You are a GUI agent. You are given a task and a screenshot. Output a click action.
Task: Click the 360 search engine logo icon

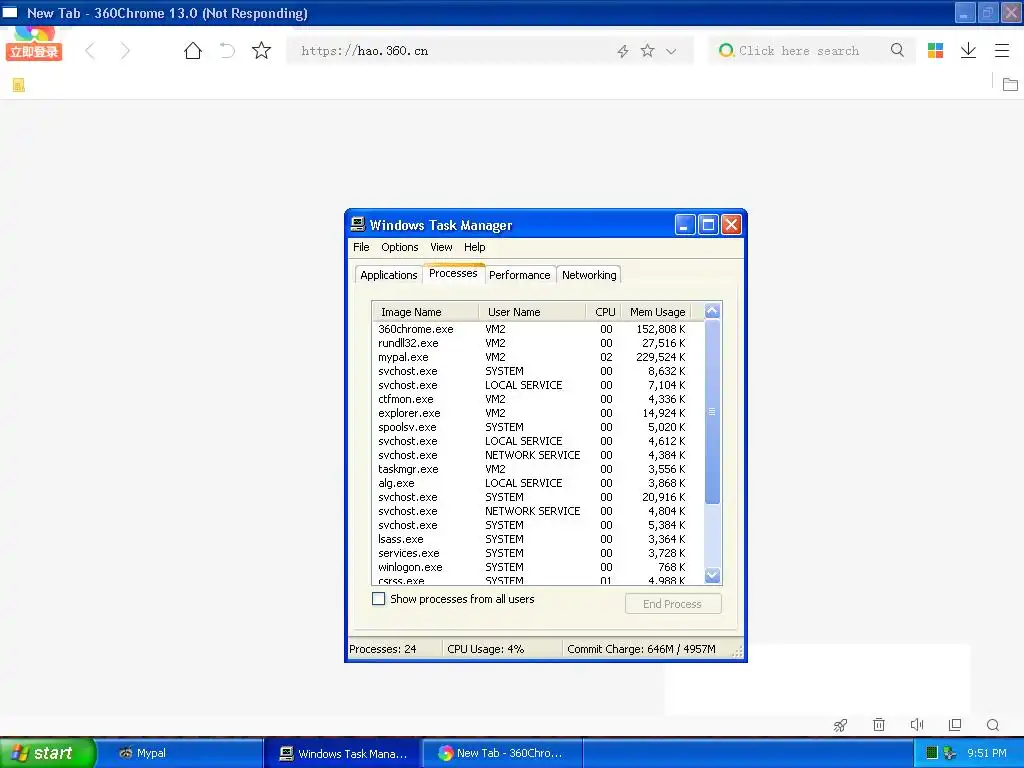click(x=726, y=50)
